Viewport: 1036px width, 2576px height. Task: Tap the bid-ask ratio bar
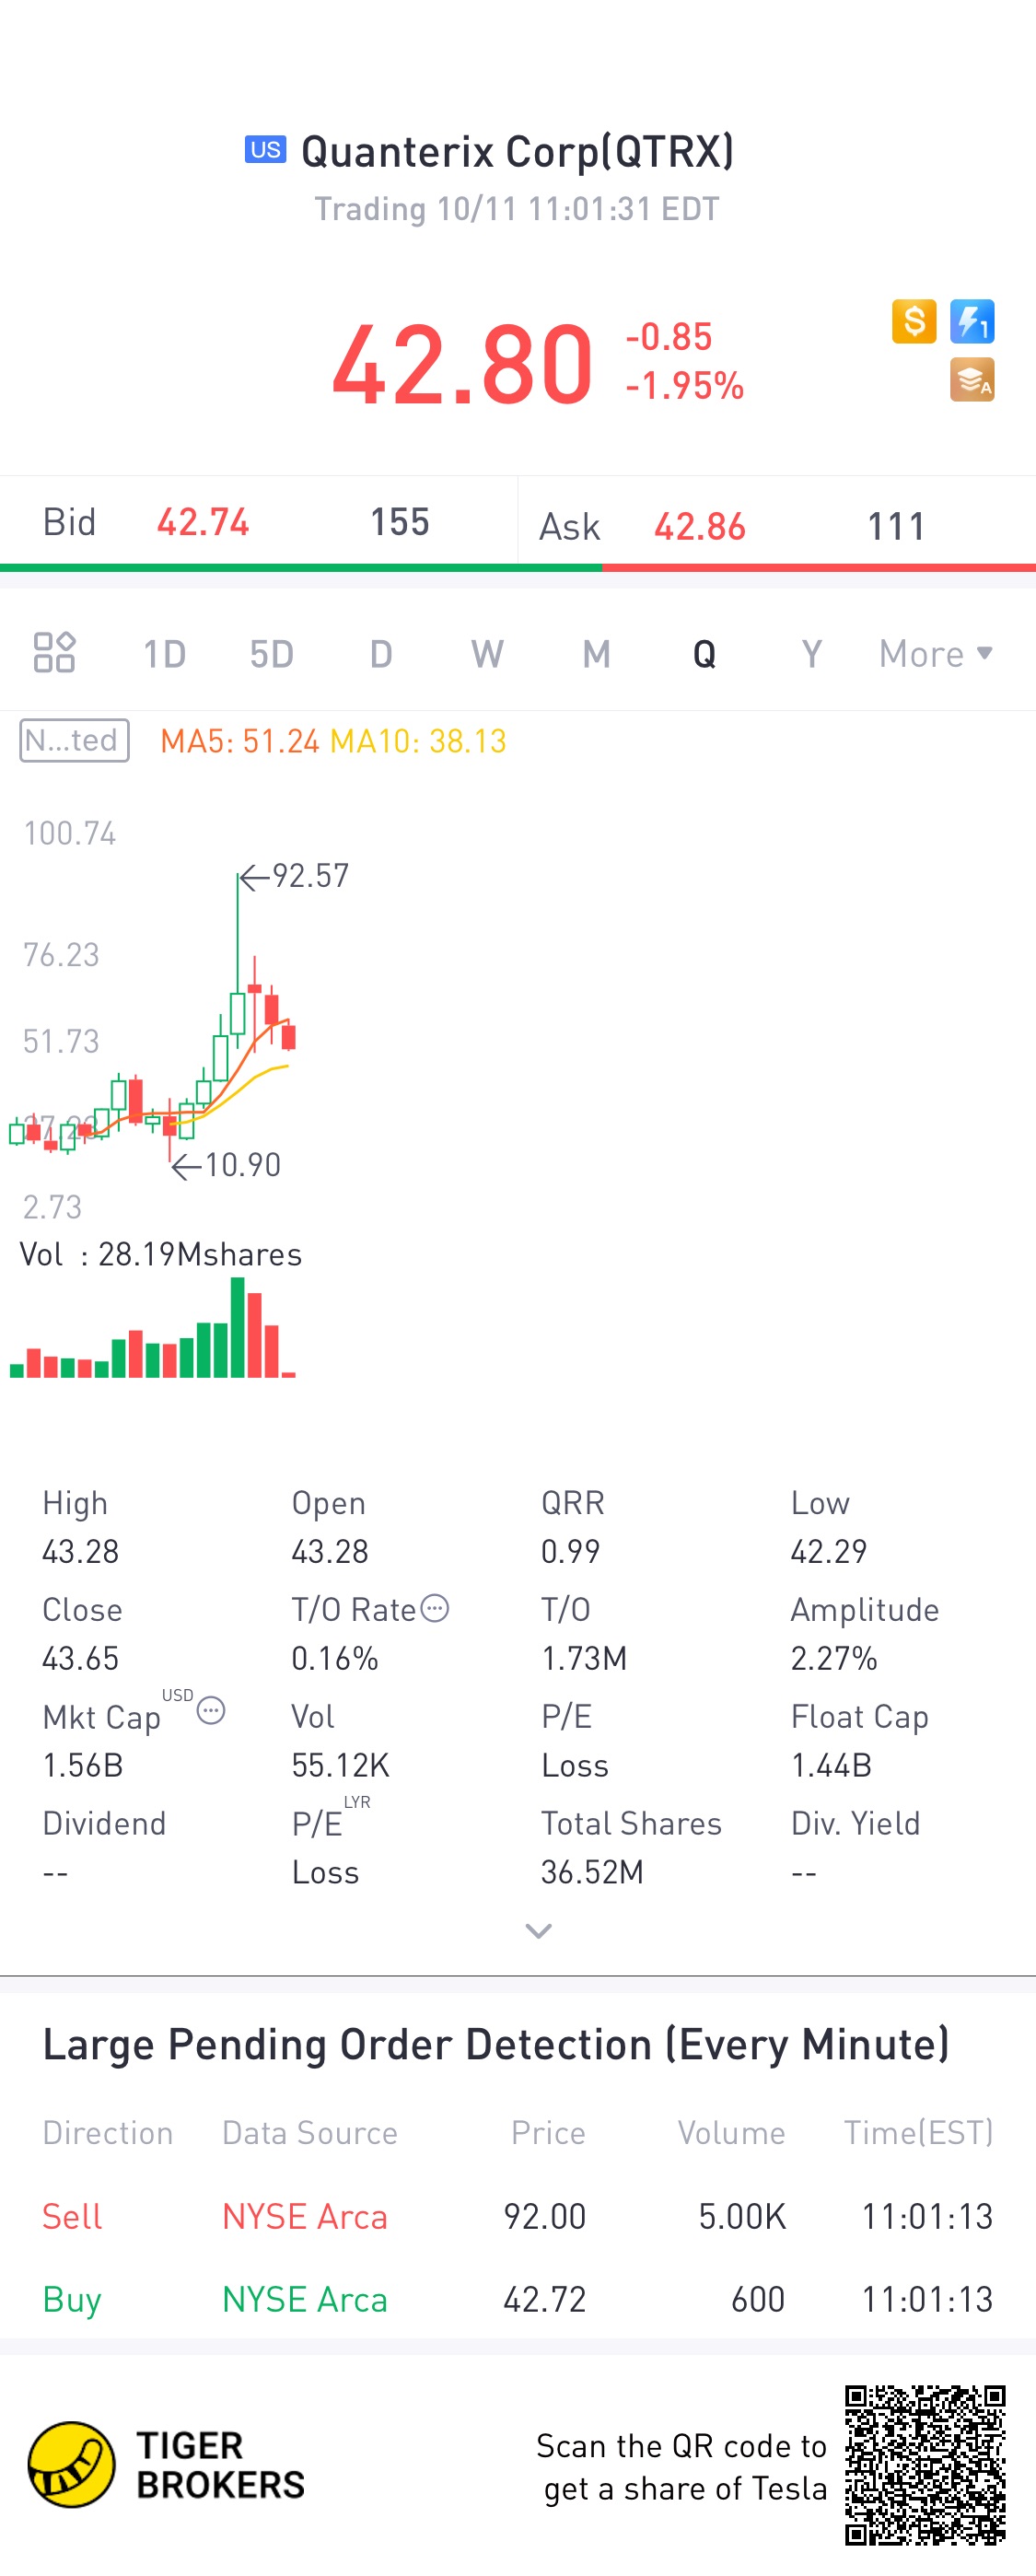(517, 568)
